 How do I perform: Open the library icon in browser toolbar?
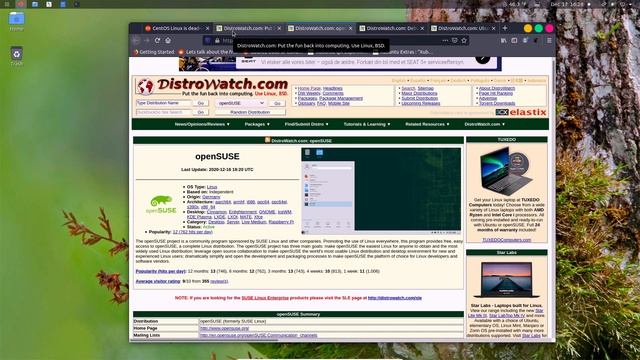tap(504, 40)
